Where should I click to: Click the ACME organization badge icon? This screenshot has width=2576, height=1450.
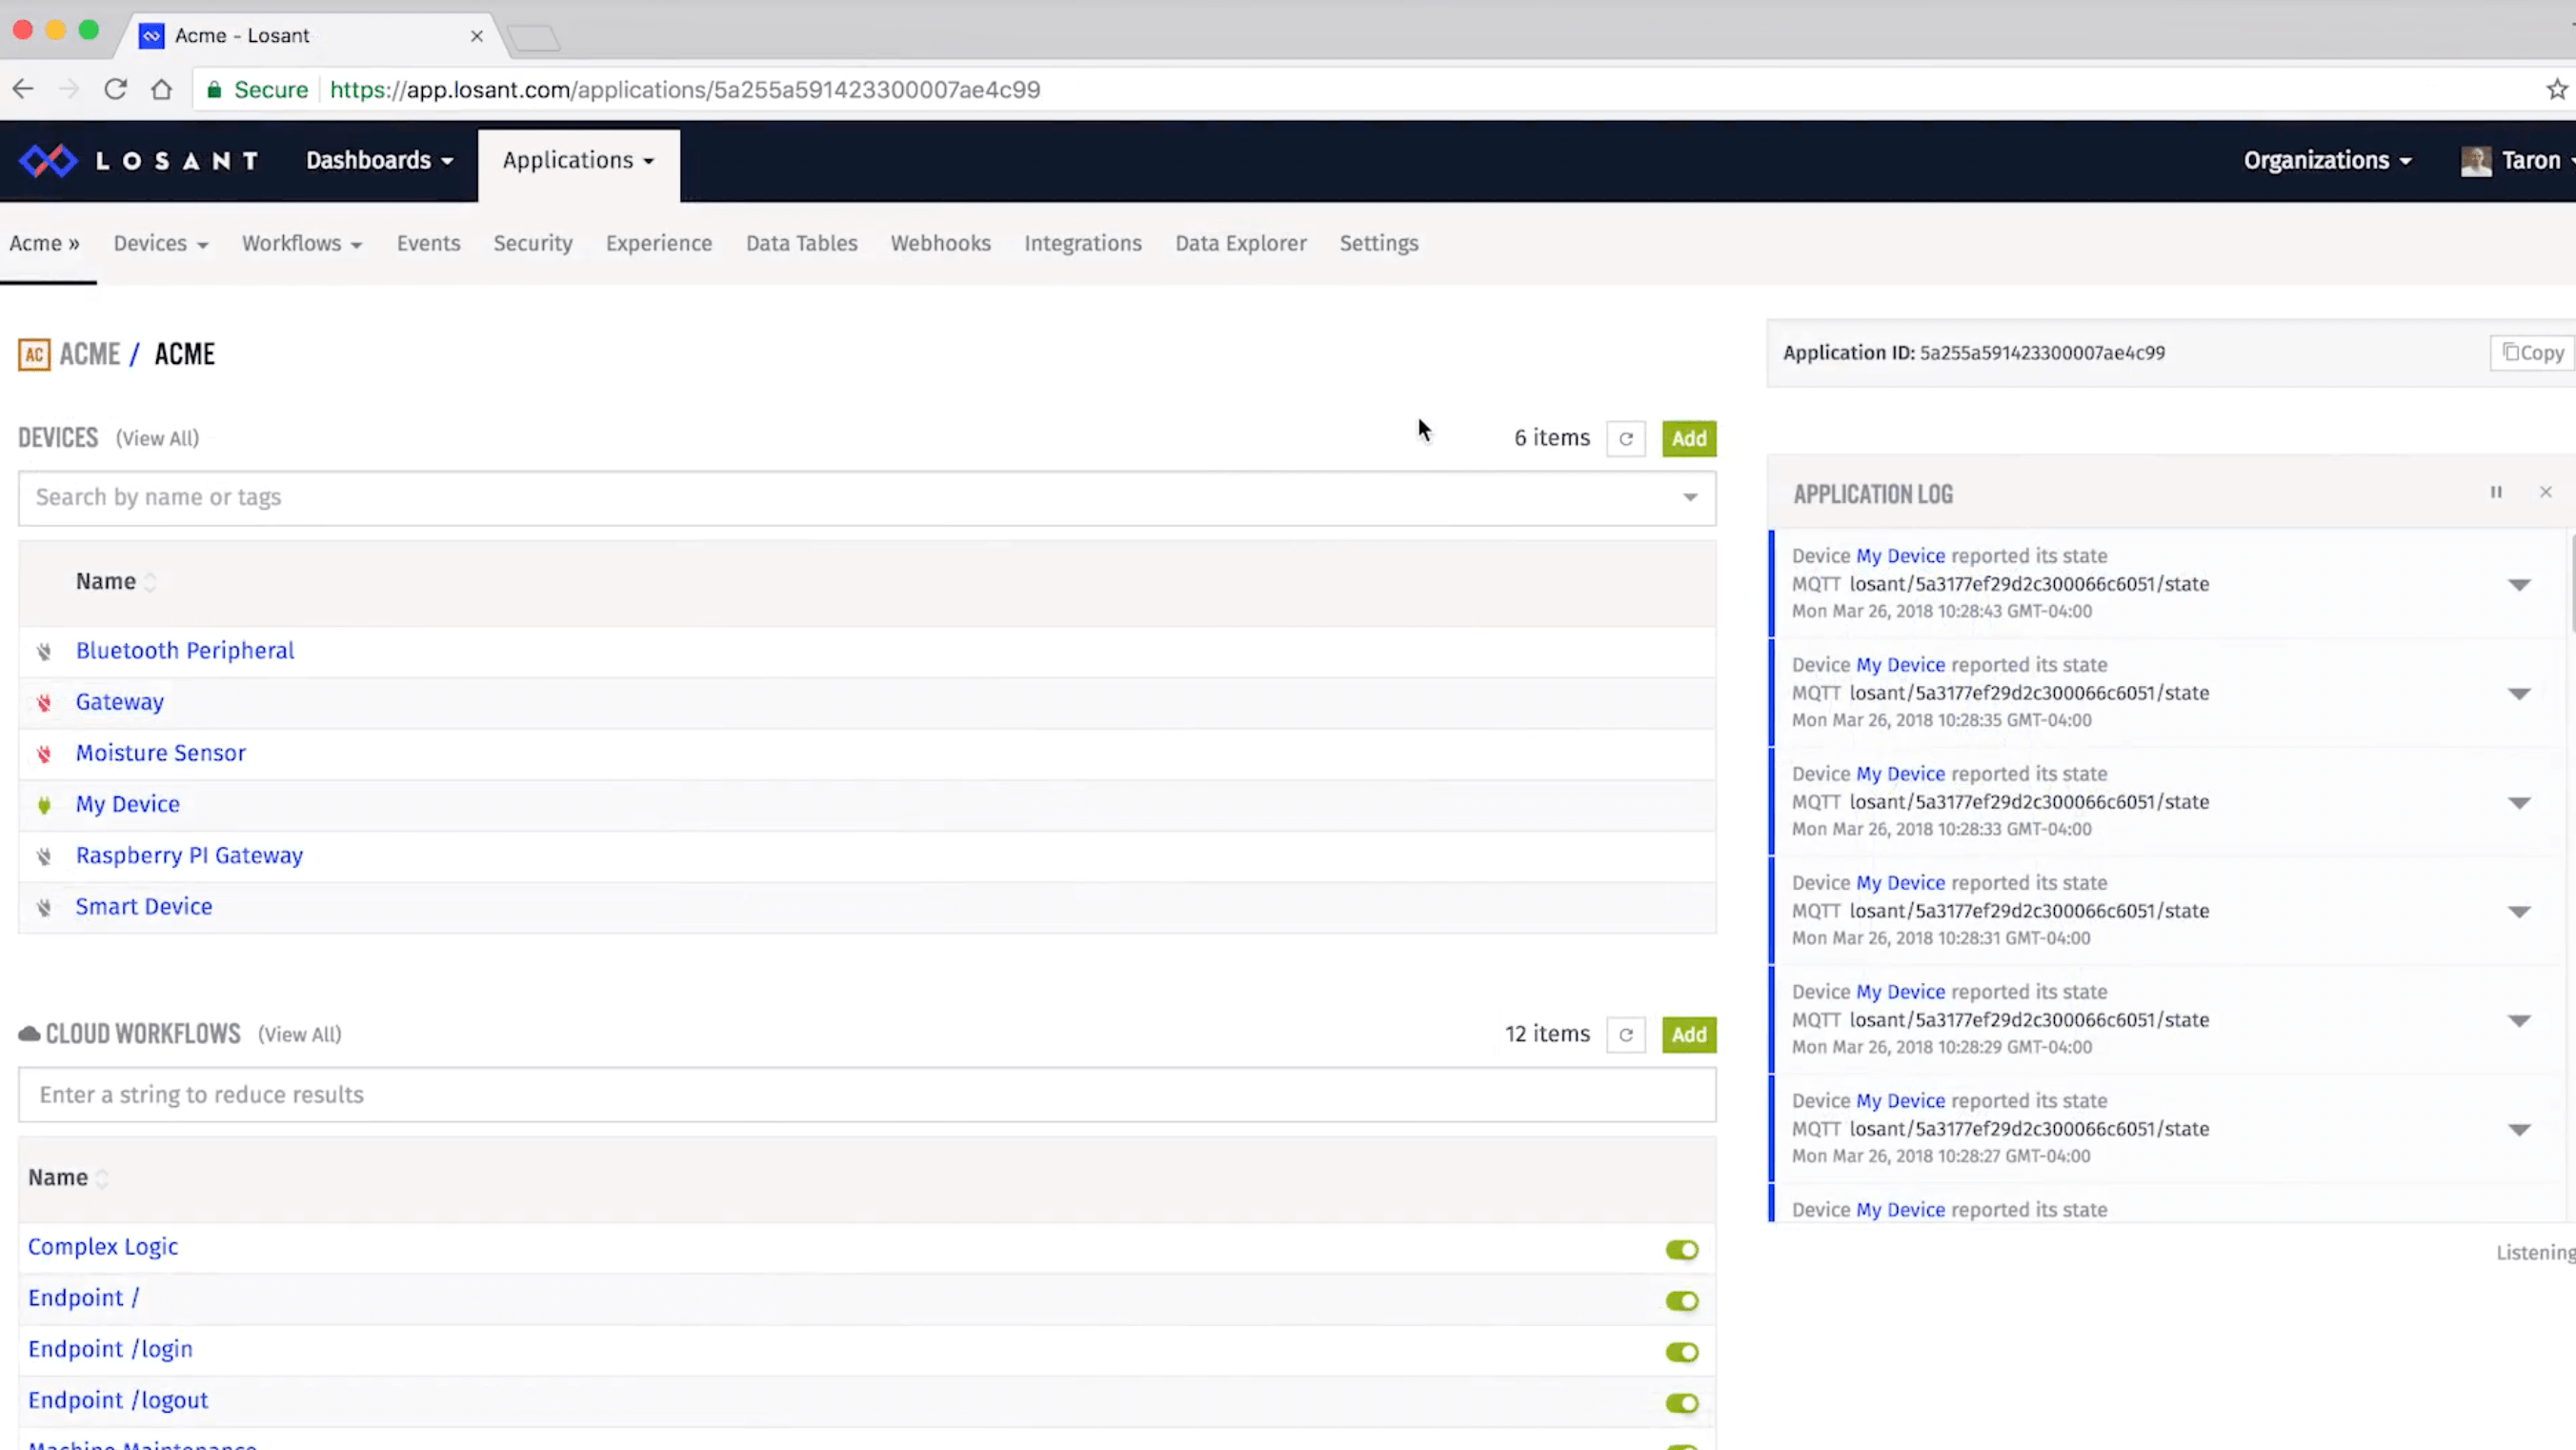(x=34, y=354)
